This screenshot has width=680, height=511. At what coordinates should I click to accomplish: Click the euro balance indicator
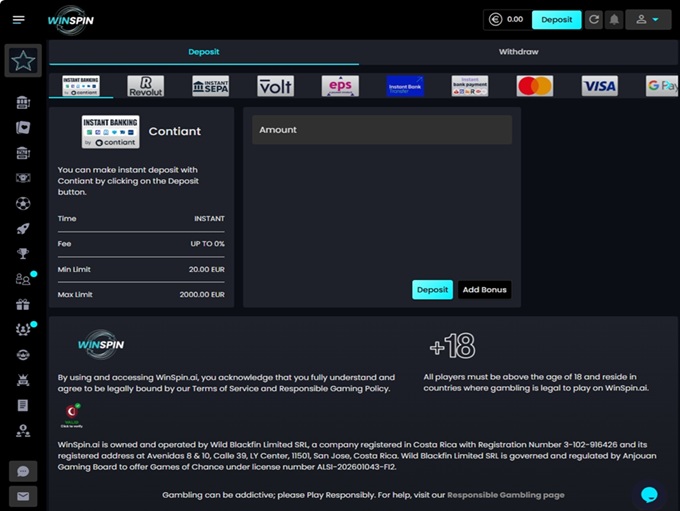[x=507, y=20]
